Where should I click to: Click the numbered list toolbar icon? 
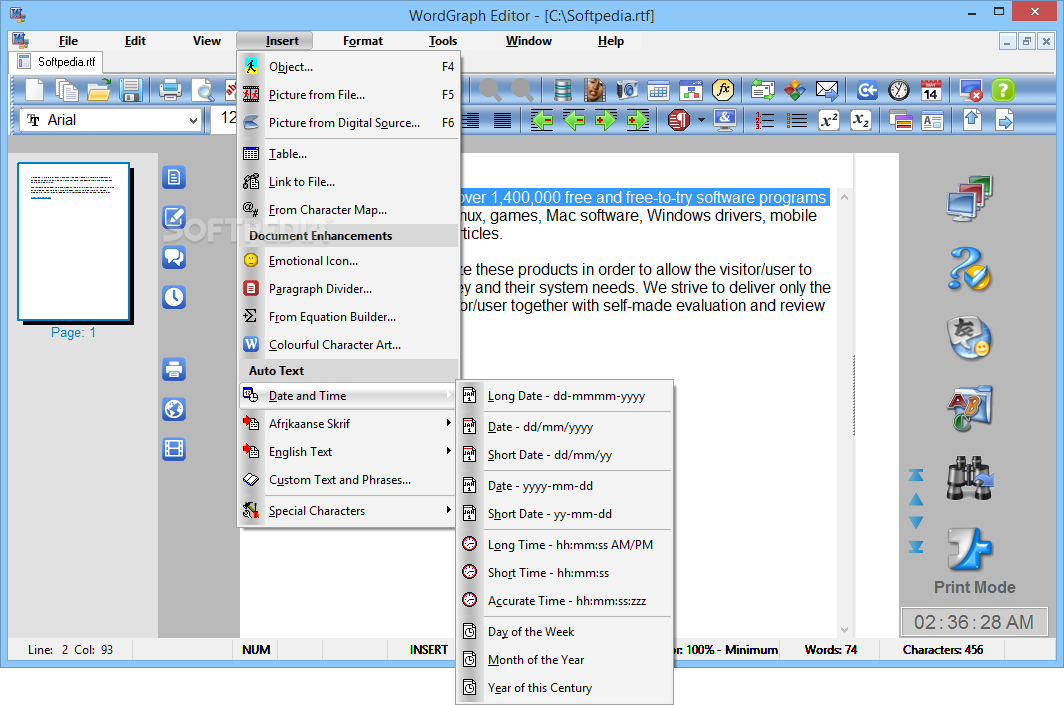click(x=764, y=121)
